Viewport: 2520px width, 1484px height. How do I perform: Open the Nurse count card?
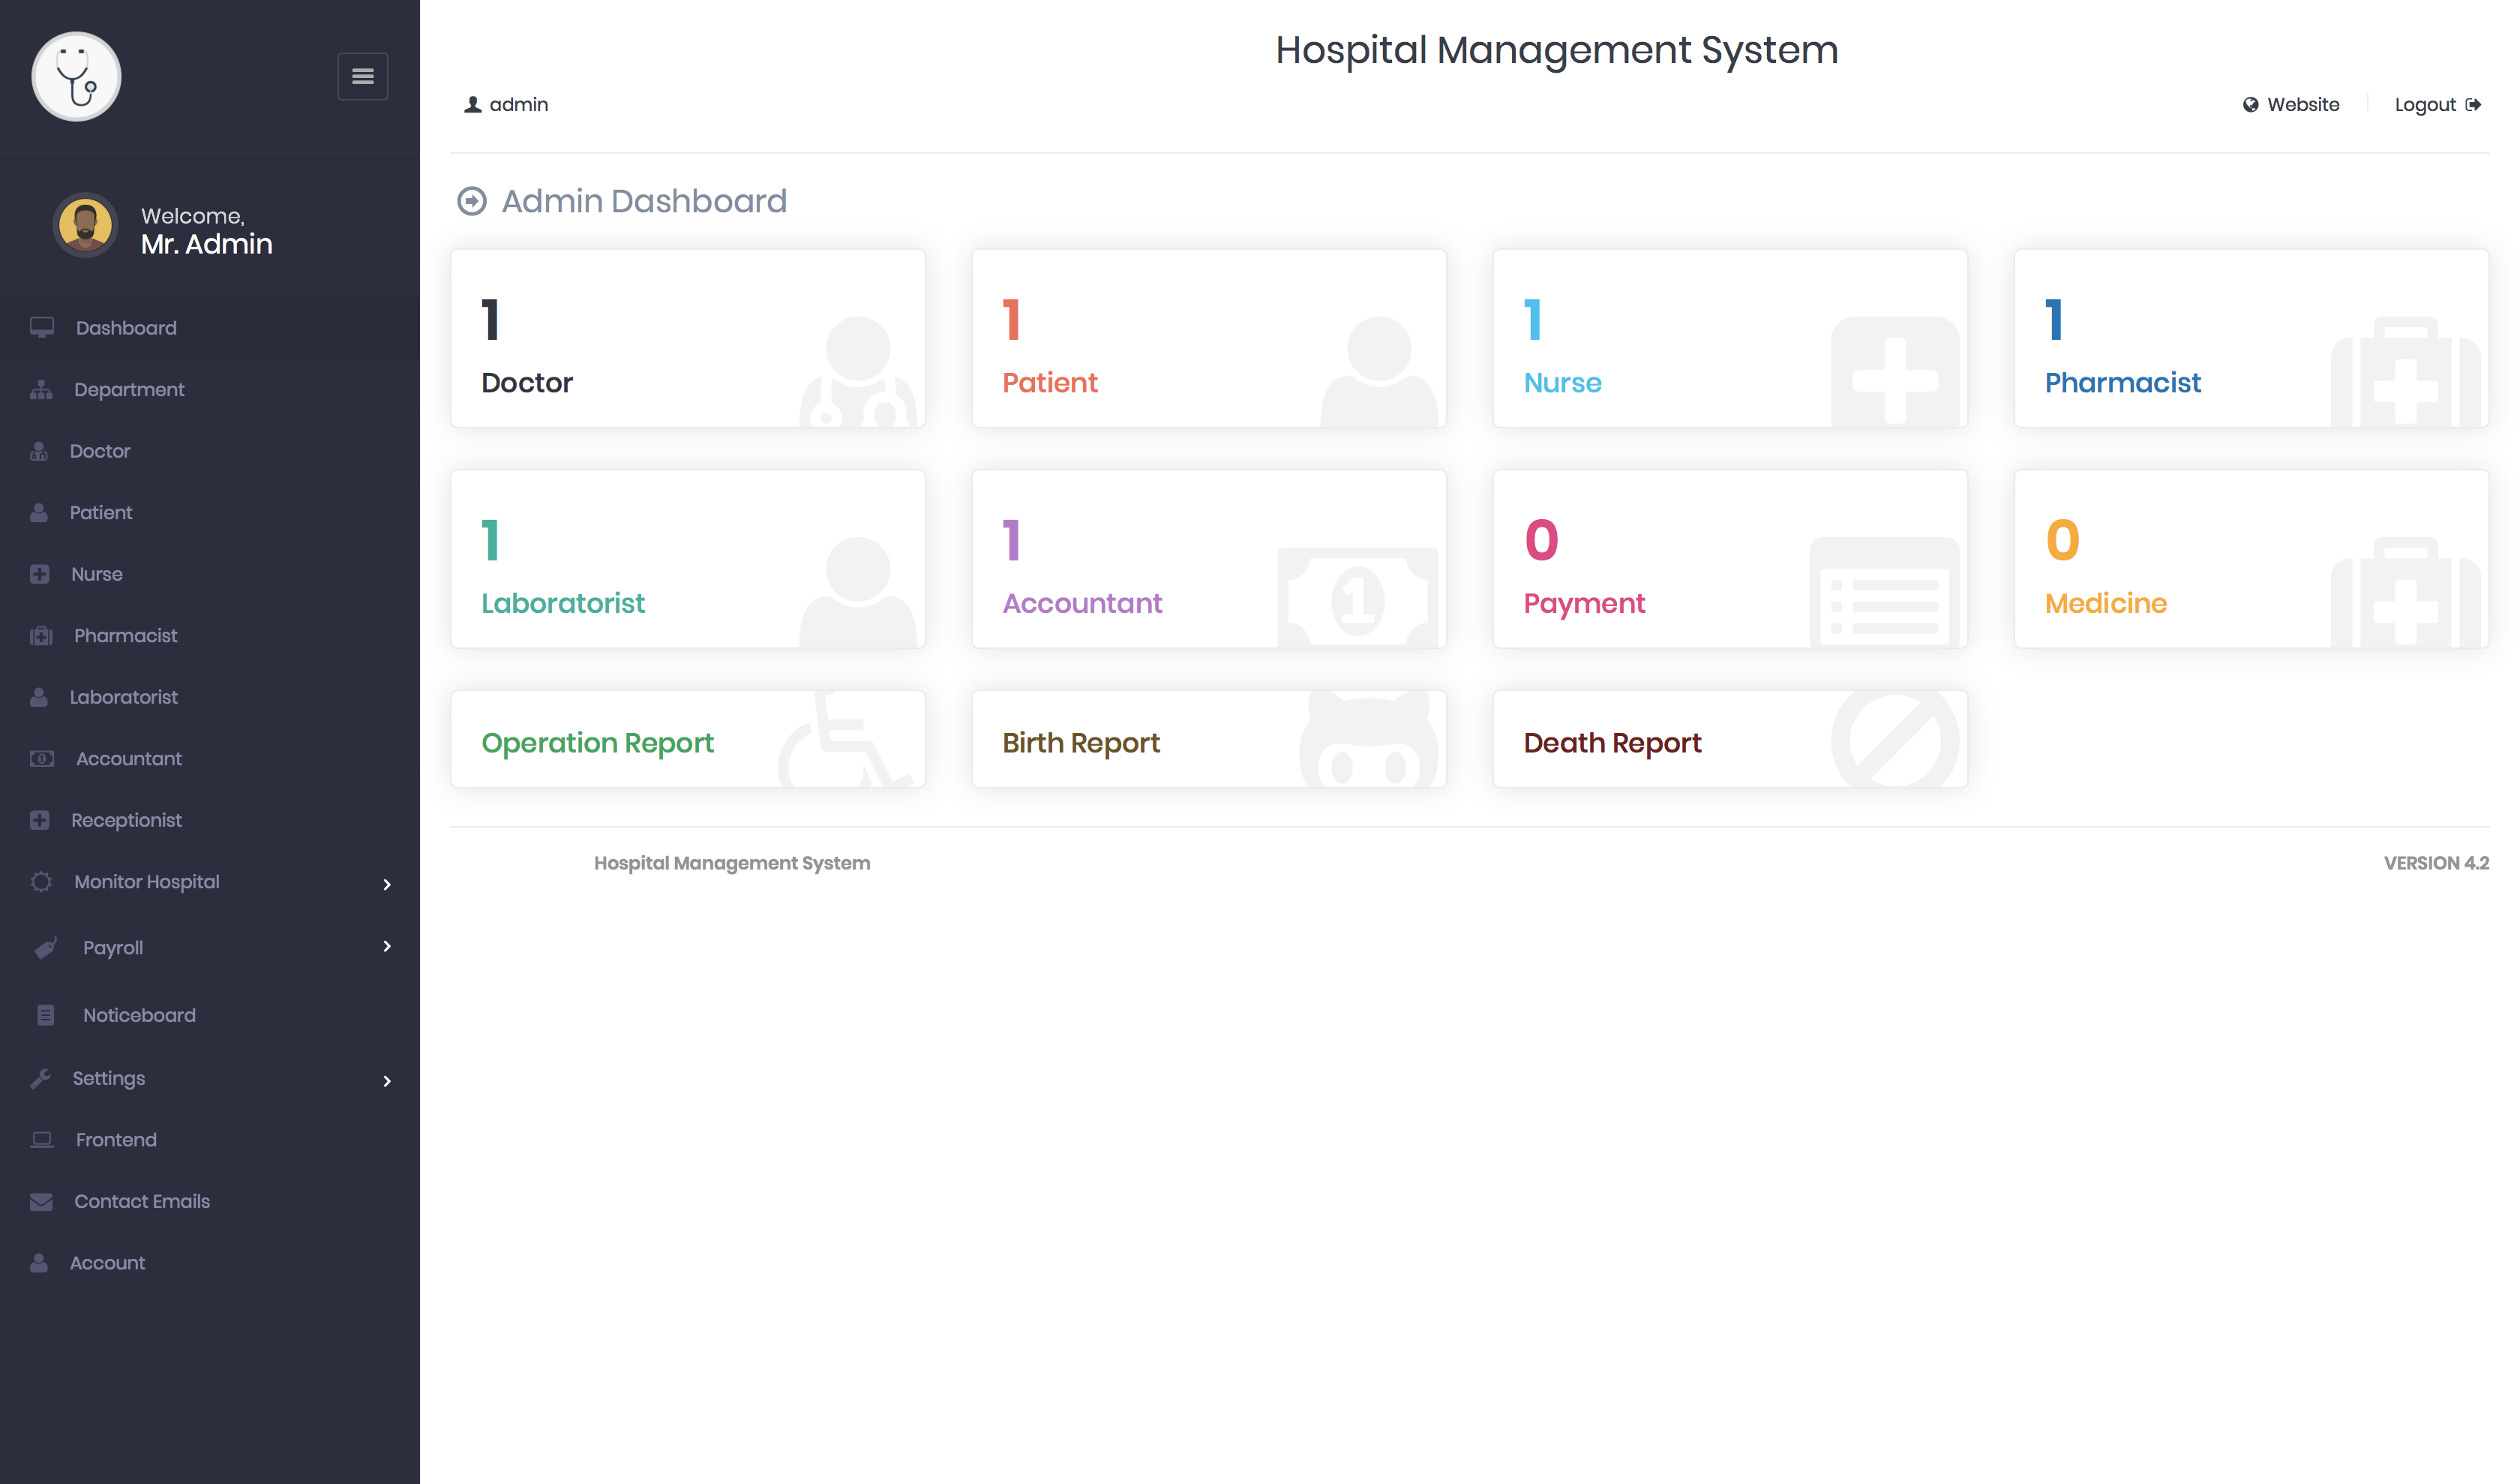pos(1730,338)
